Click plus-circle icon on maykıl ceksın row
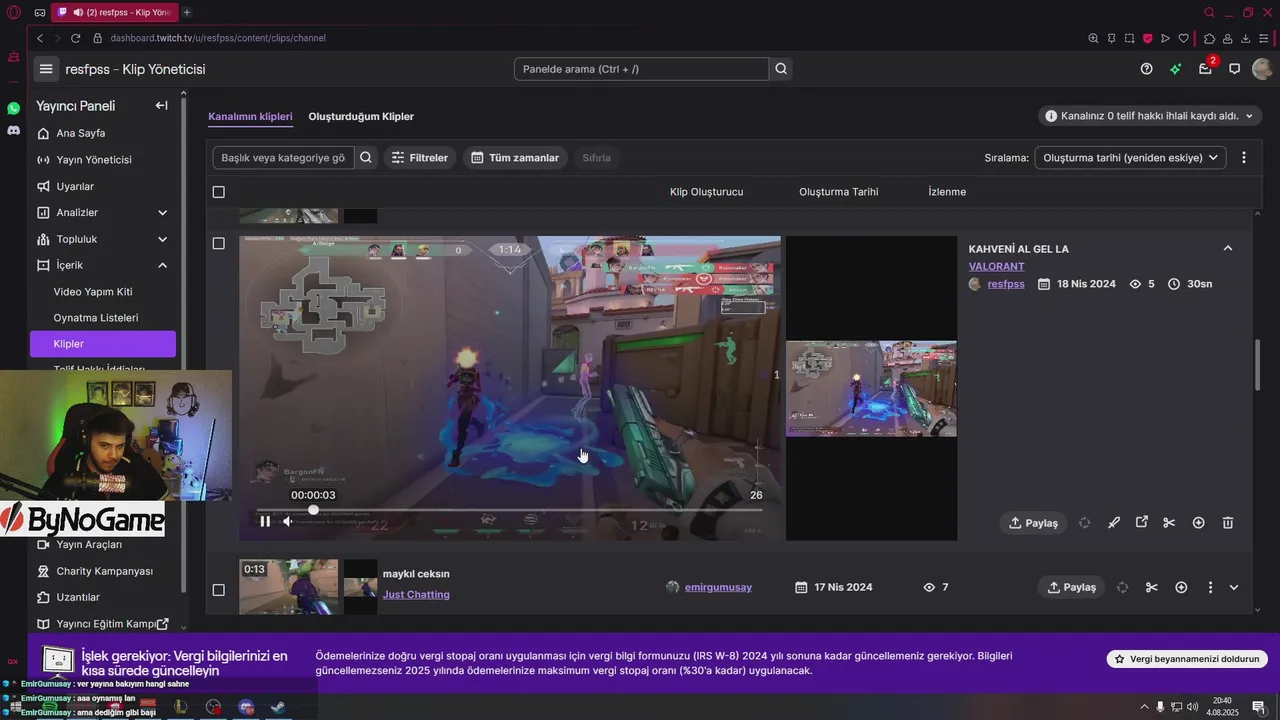The height and width of the screenshot is (720, 1280). point(1181,587)
